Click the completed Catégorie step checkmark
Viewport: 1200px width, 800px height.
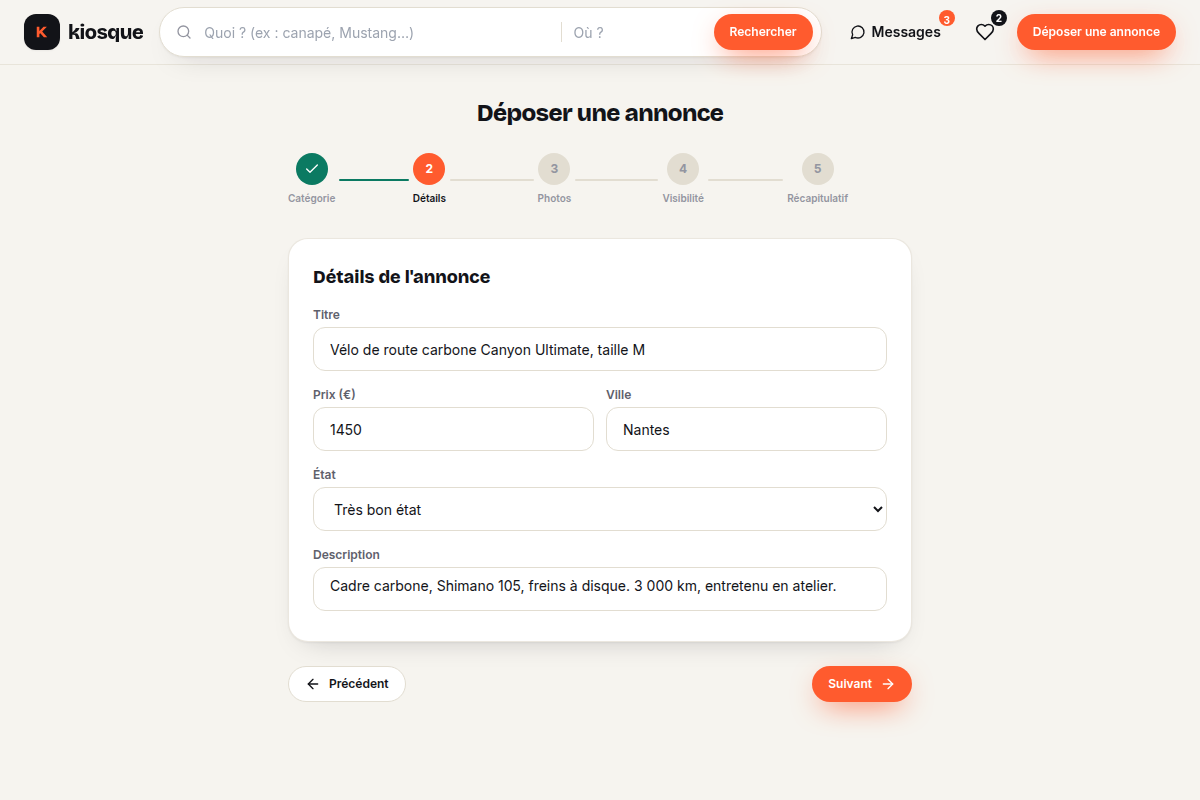coord(312,169)
